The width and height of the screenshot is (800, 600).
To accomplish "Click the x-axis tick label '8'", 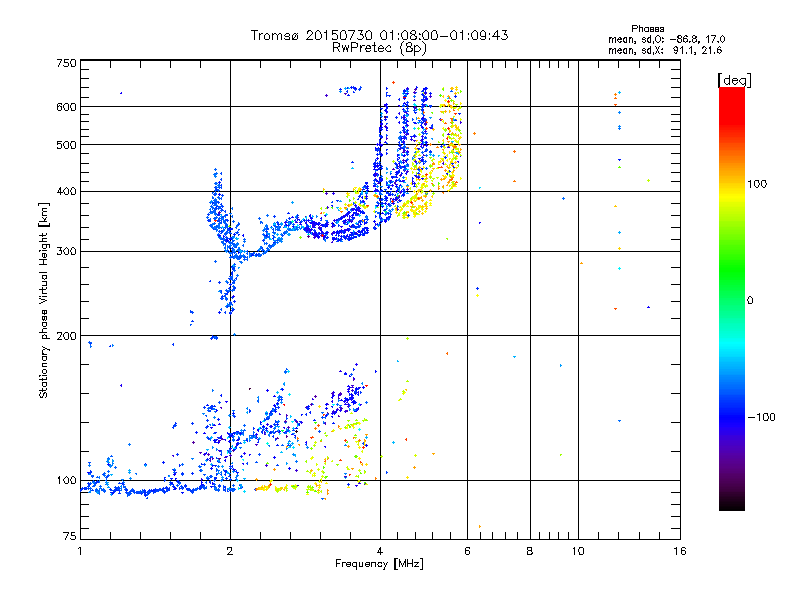I will tap(530, 551).
